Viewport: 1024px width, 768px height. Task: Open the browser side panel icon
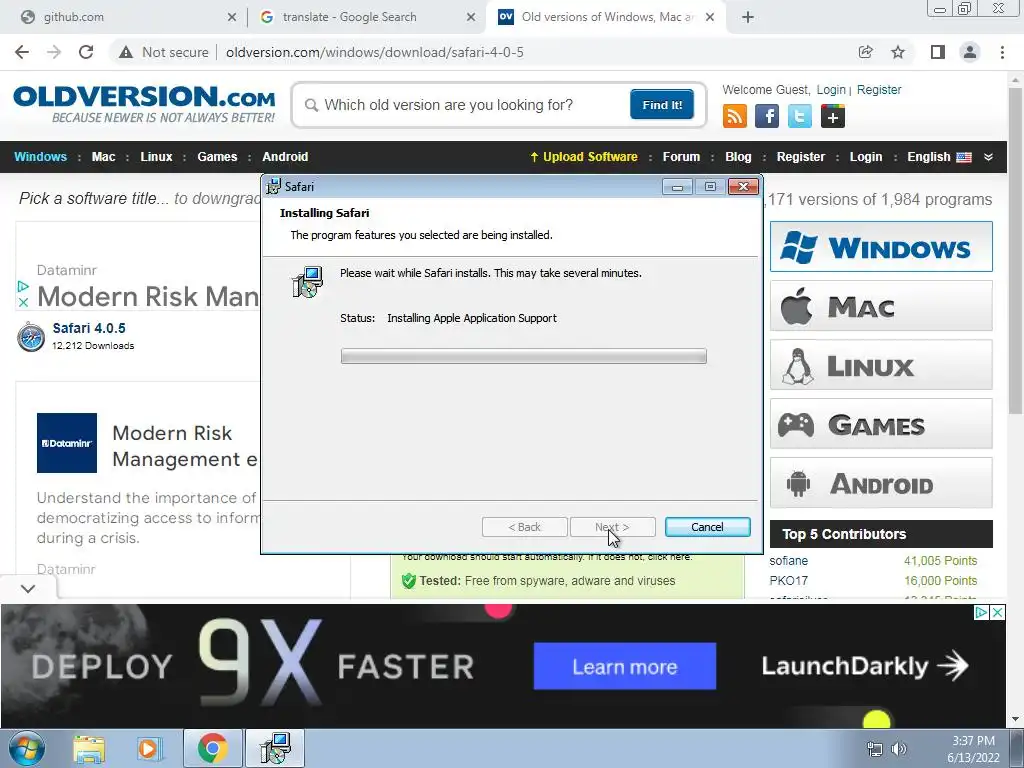[x=938, y=52]
